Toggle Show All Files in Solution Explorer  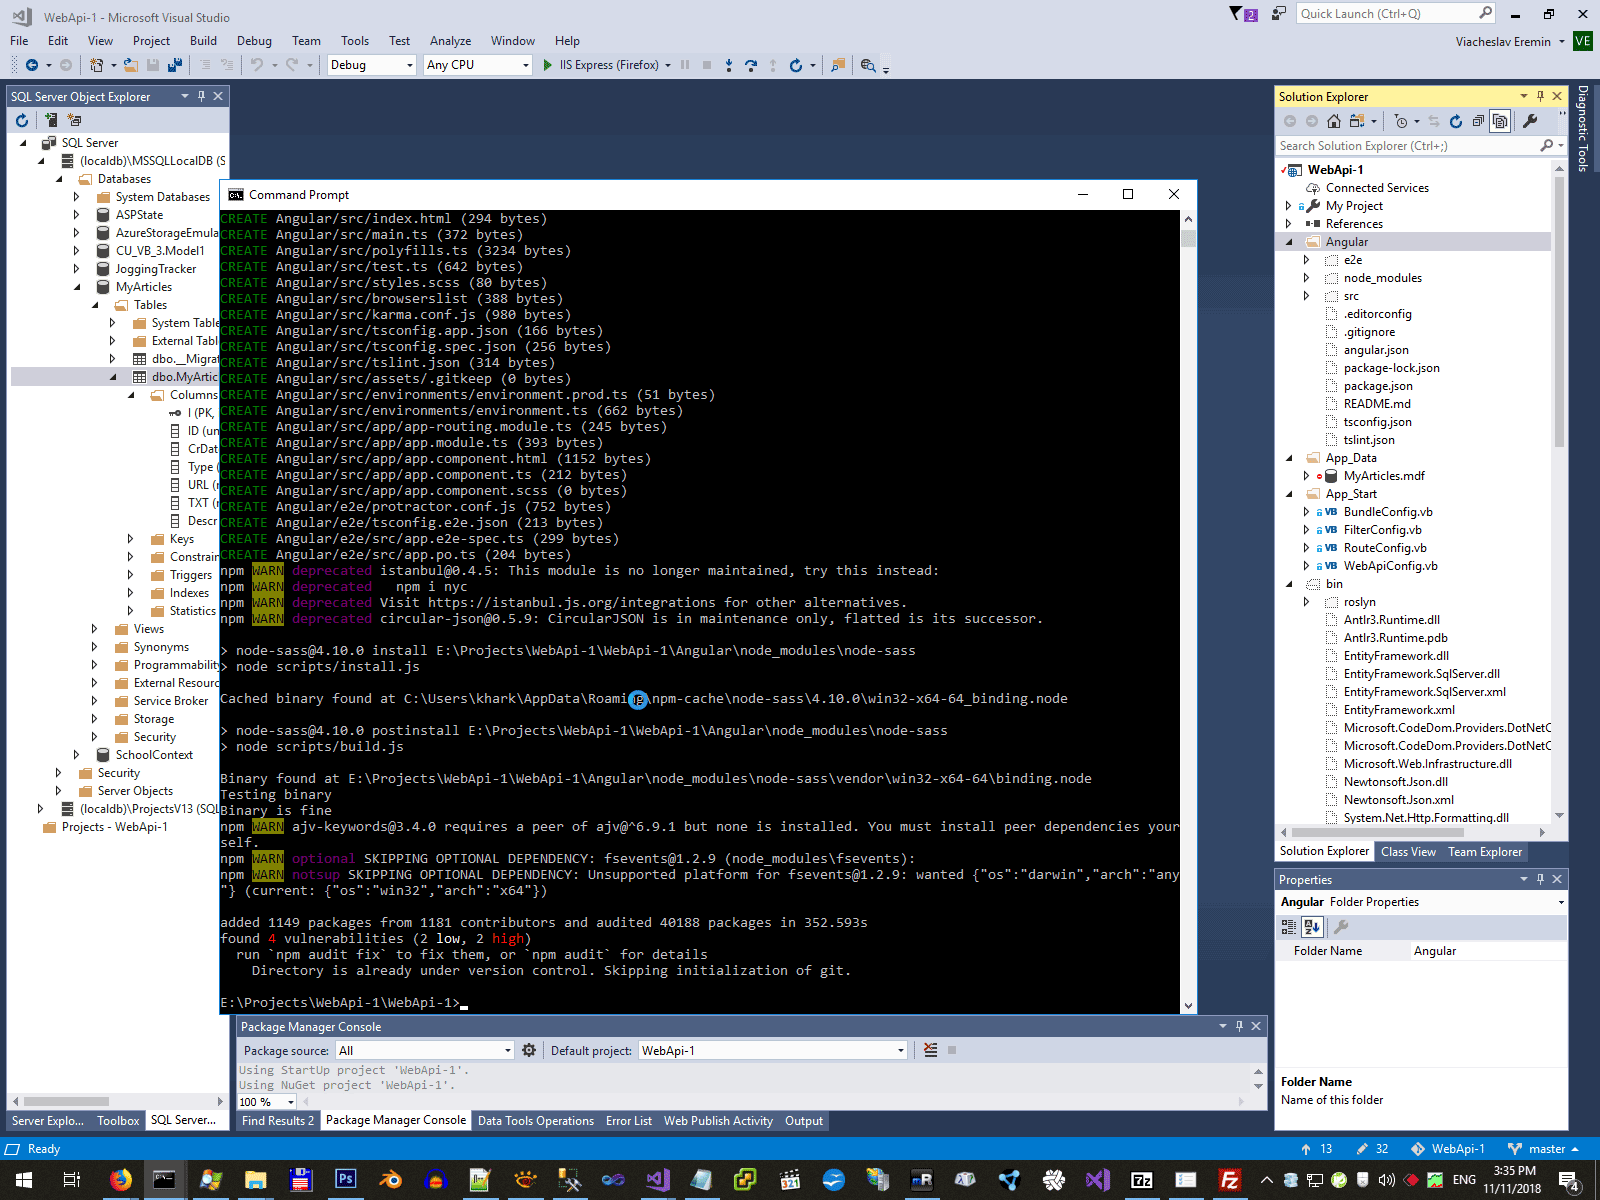[1500, 121]
